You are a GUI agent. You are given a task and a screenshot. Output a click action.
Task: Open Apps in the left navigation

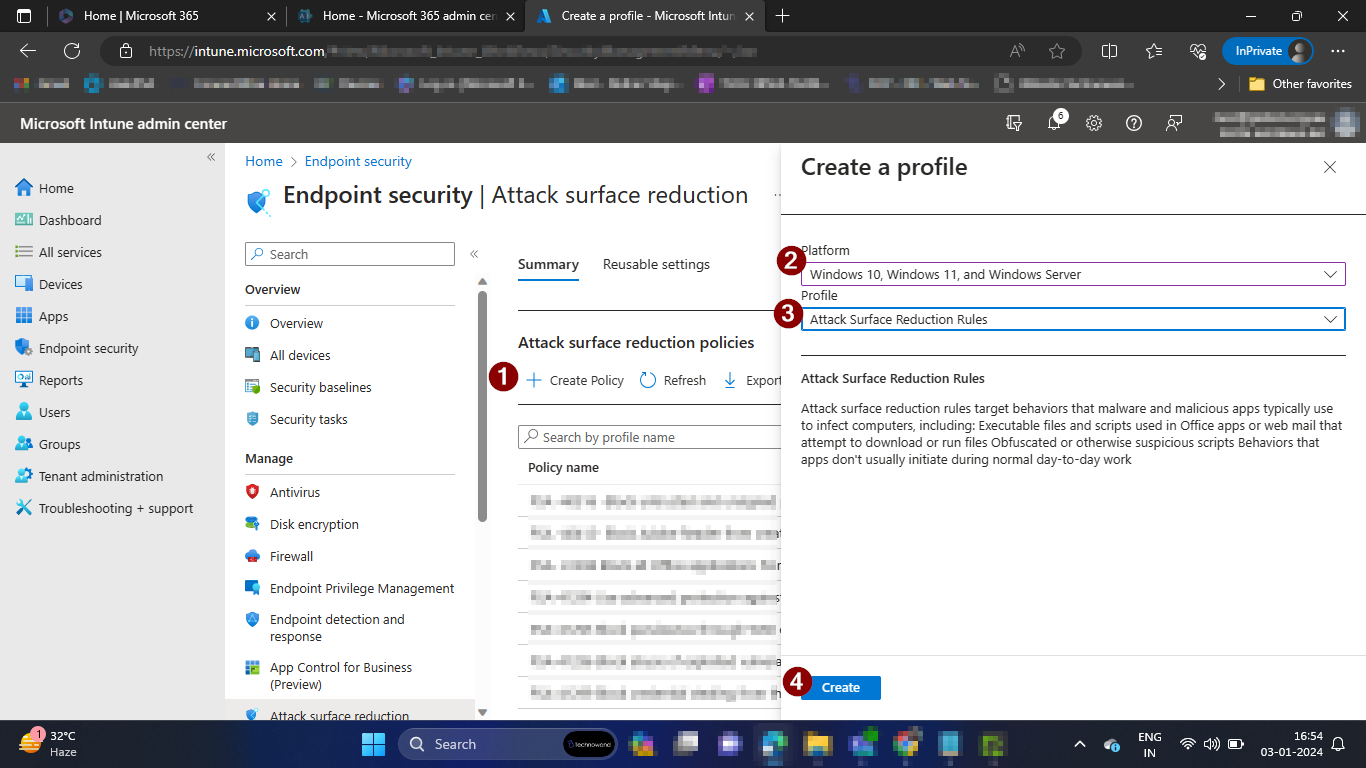pyautogui.click(x=42, y=316)
